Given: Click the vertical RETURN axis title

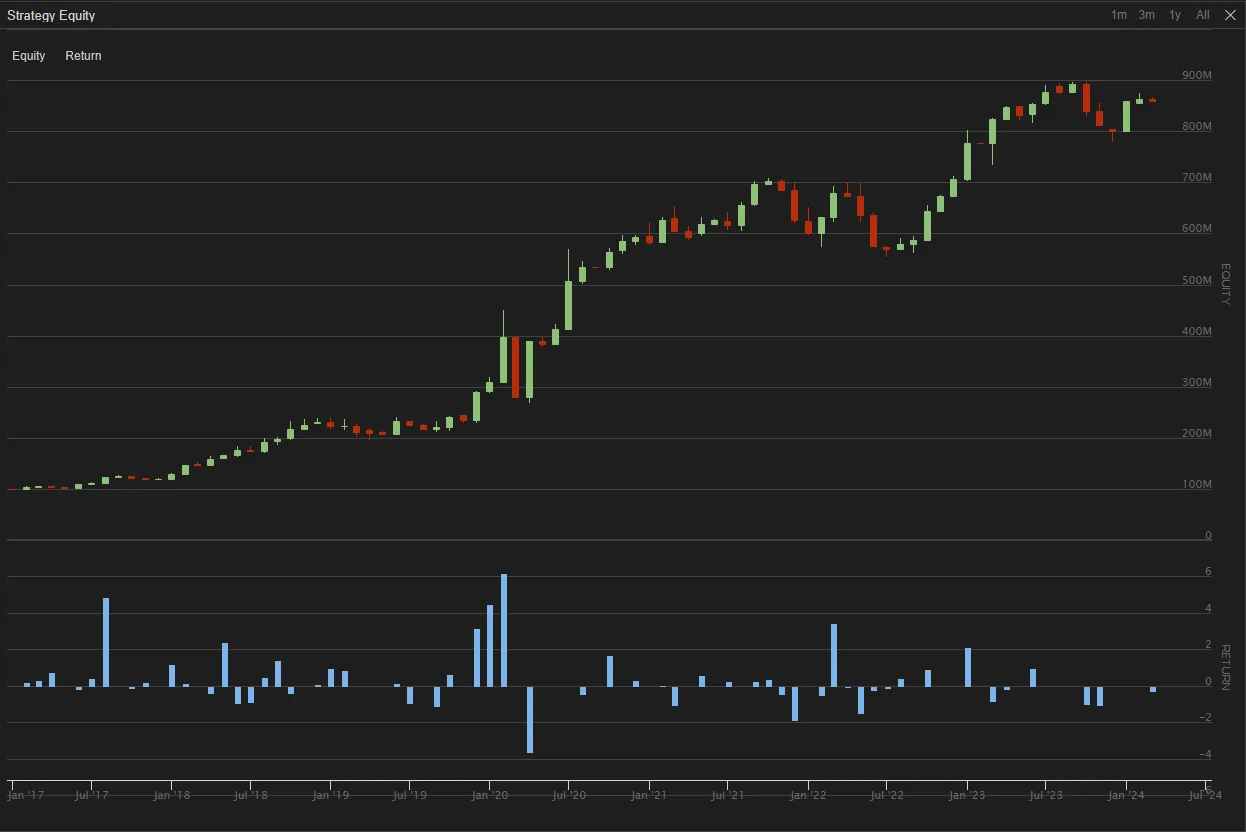Looking at the screenshot, I should [x=1226, y=666].
